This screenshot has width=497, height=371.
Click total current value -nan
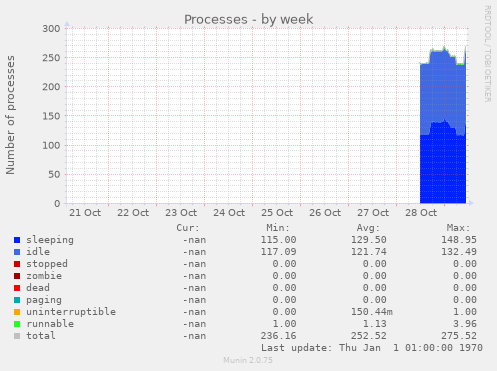tap(194, 336)
